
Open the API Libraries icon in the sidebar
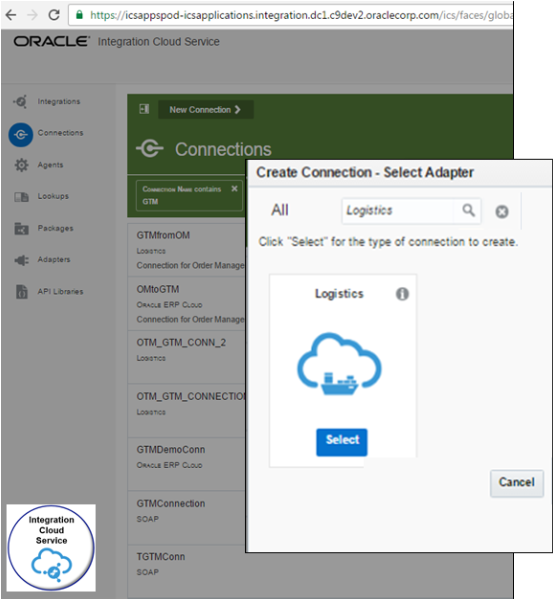click(22, 292)
